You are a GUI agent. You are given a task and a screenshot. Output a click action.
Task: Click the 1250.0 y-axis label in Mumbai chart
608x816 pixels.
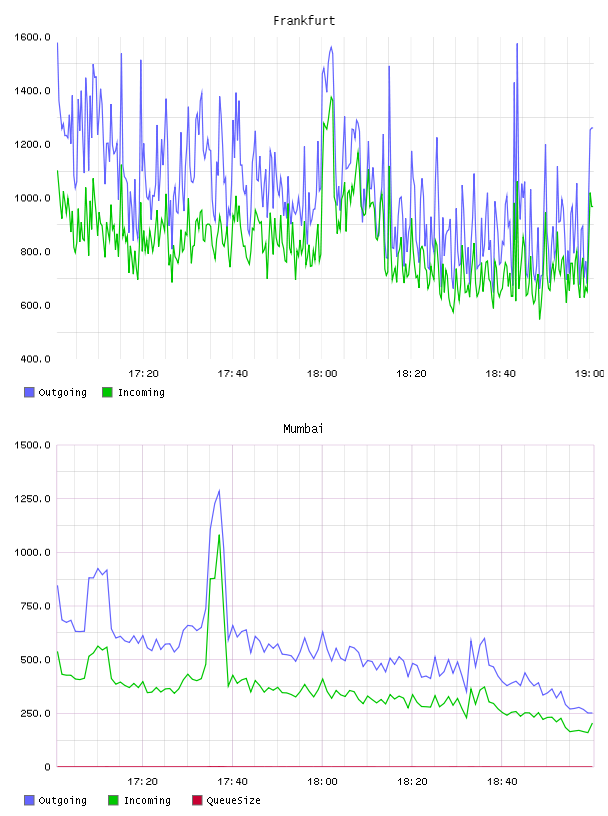point(32,499)
